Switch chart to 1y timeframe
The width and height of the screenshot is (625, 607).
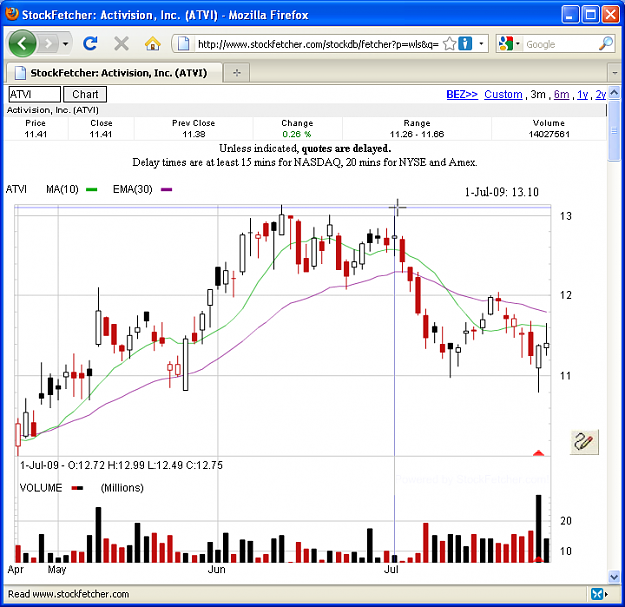click(x=582, y=94)
